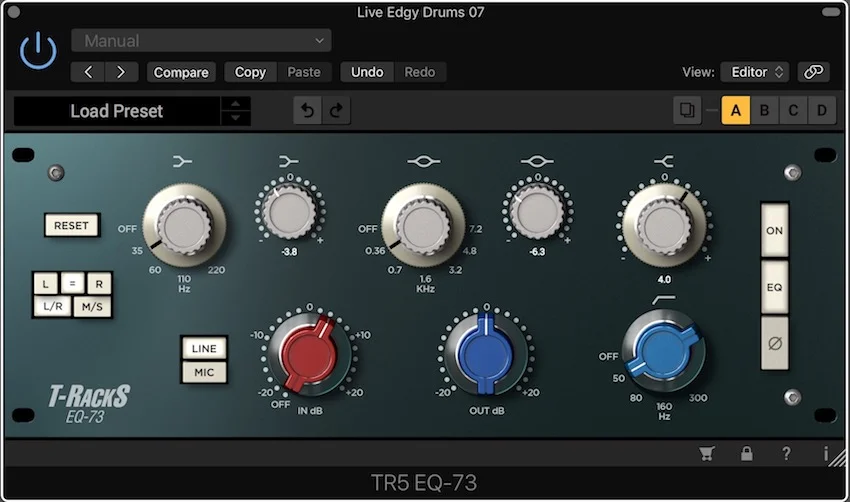Go to next preset arrow

click(121, 72)
